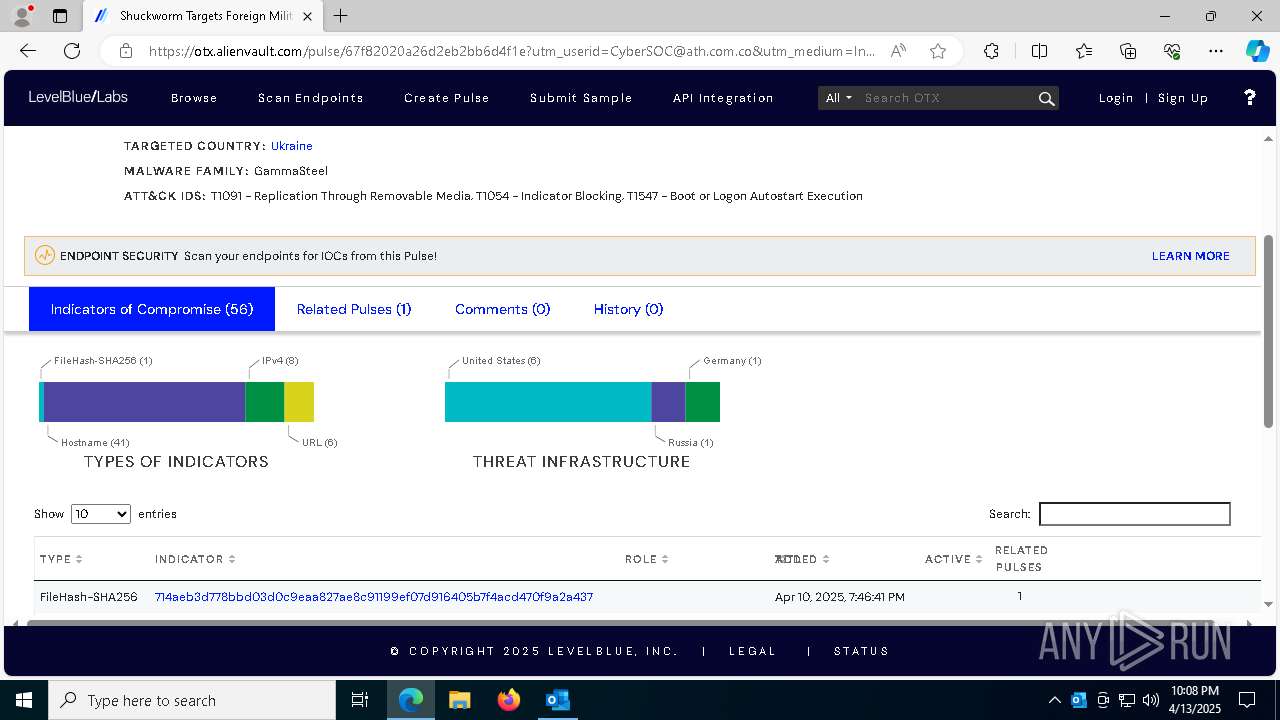
Task: Open tab actions menu icon
Action: click(60, 16)
